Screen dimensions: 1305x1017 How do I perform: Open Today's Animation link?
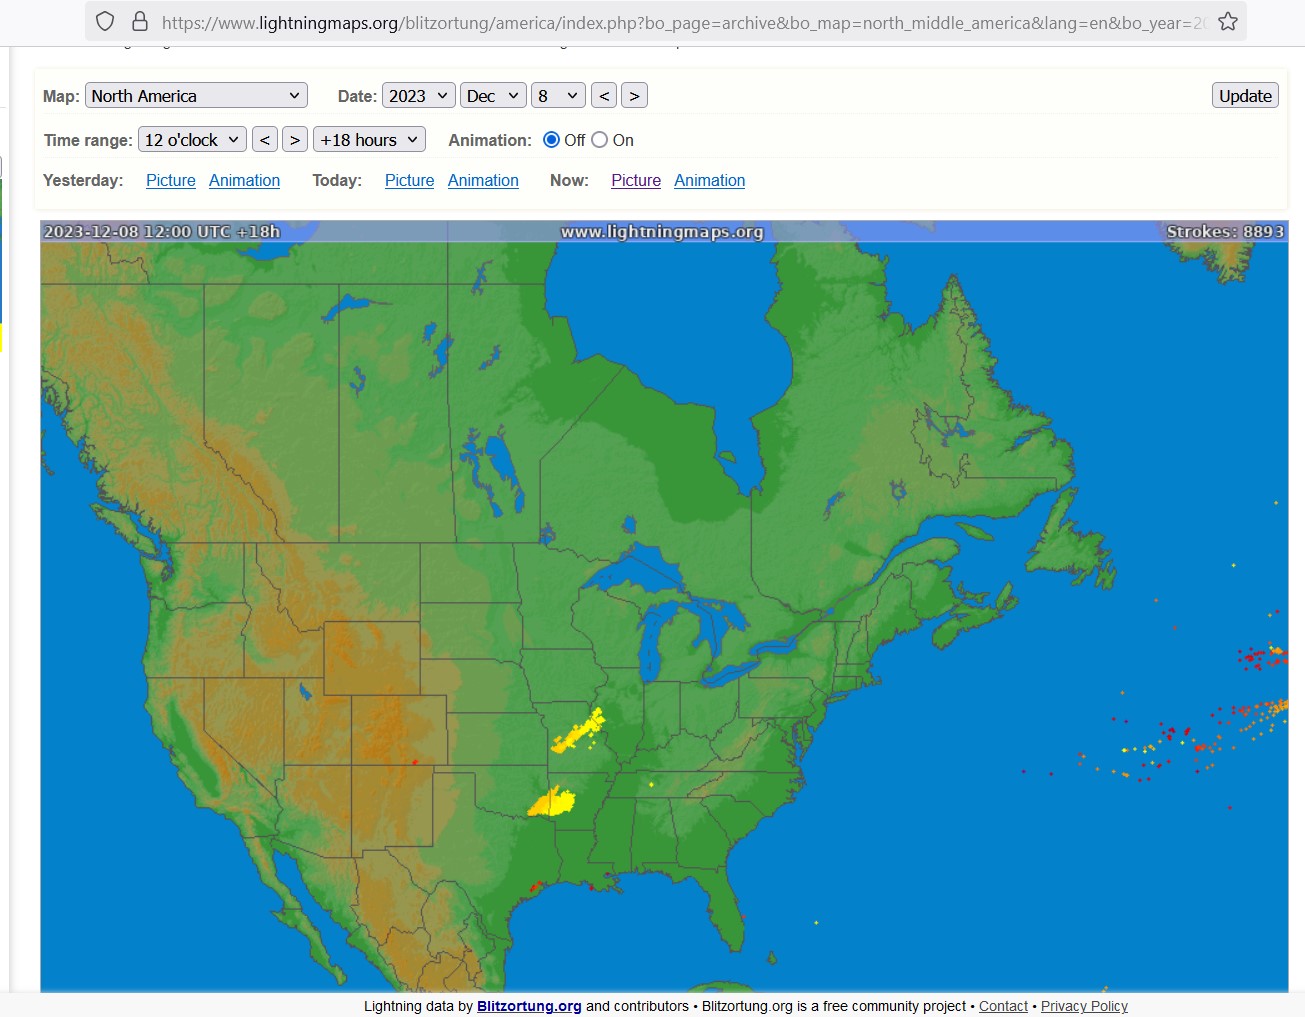pyautogui.click(x=483, y=181)
